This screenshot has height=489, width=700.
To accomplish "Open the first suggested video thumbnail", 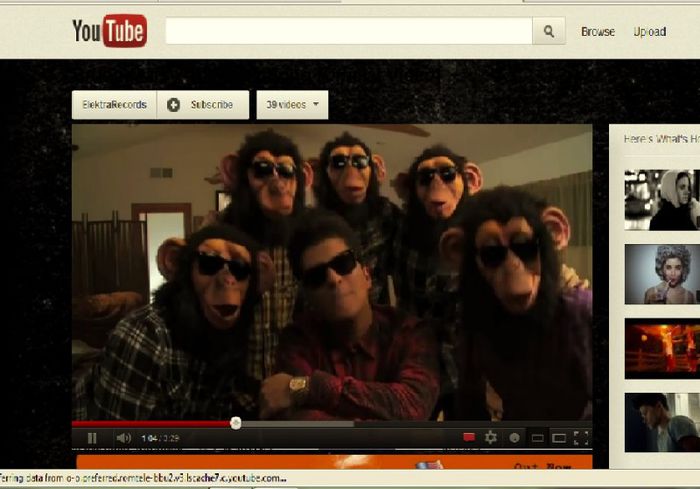I will click(x=661, y=199).
